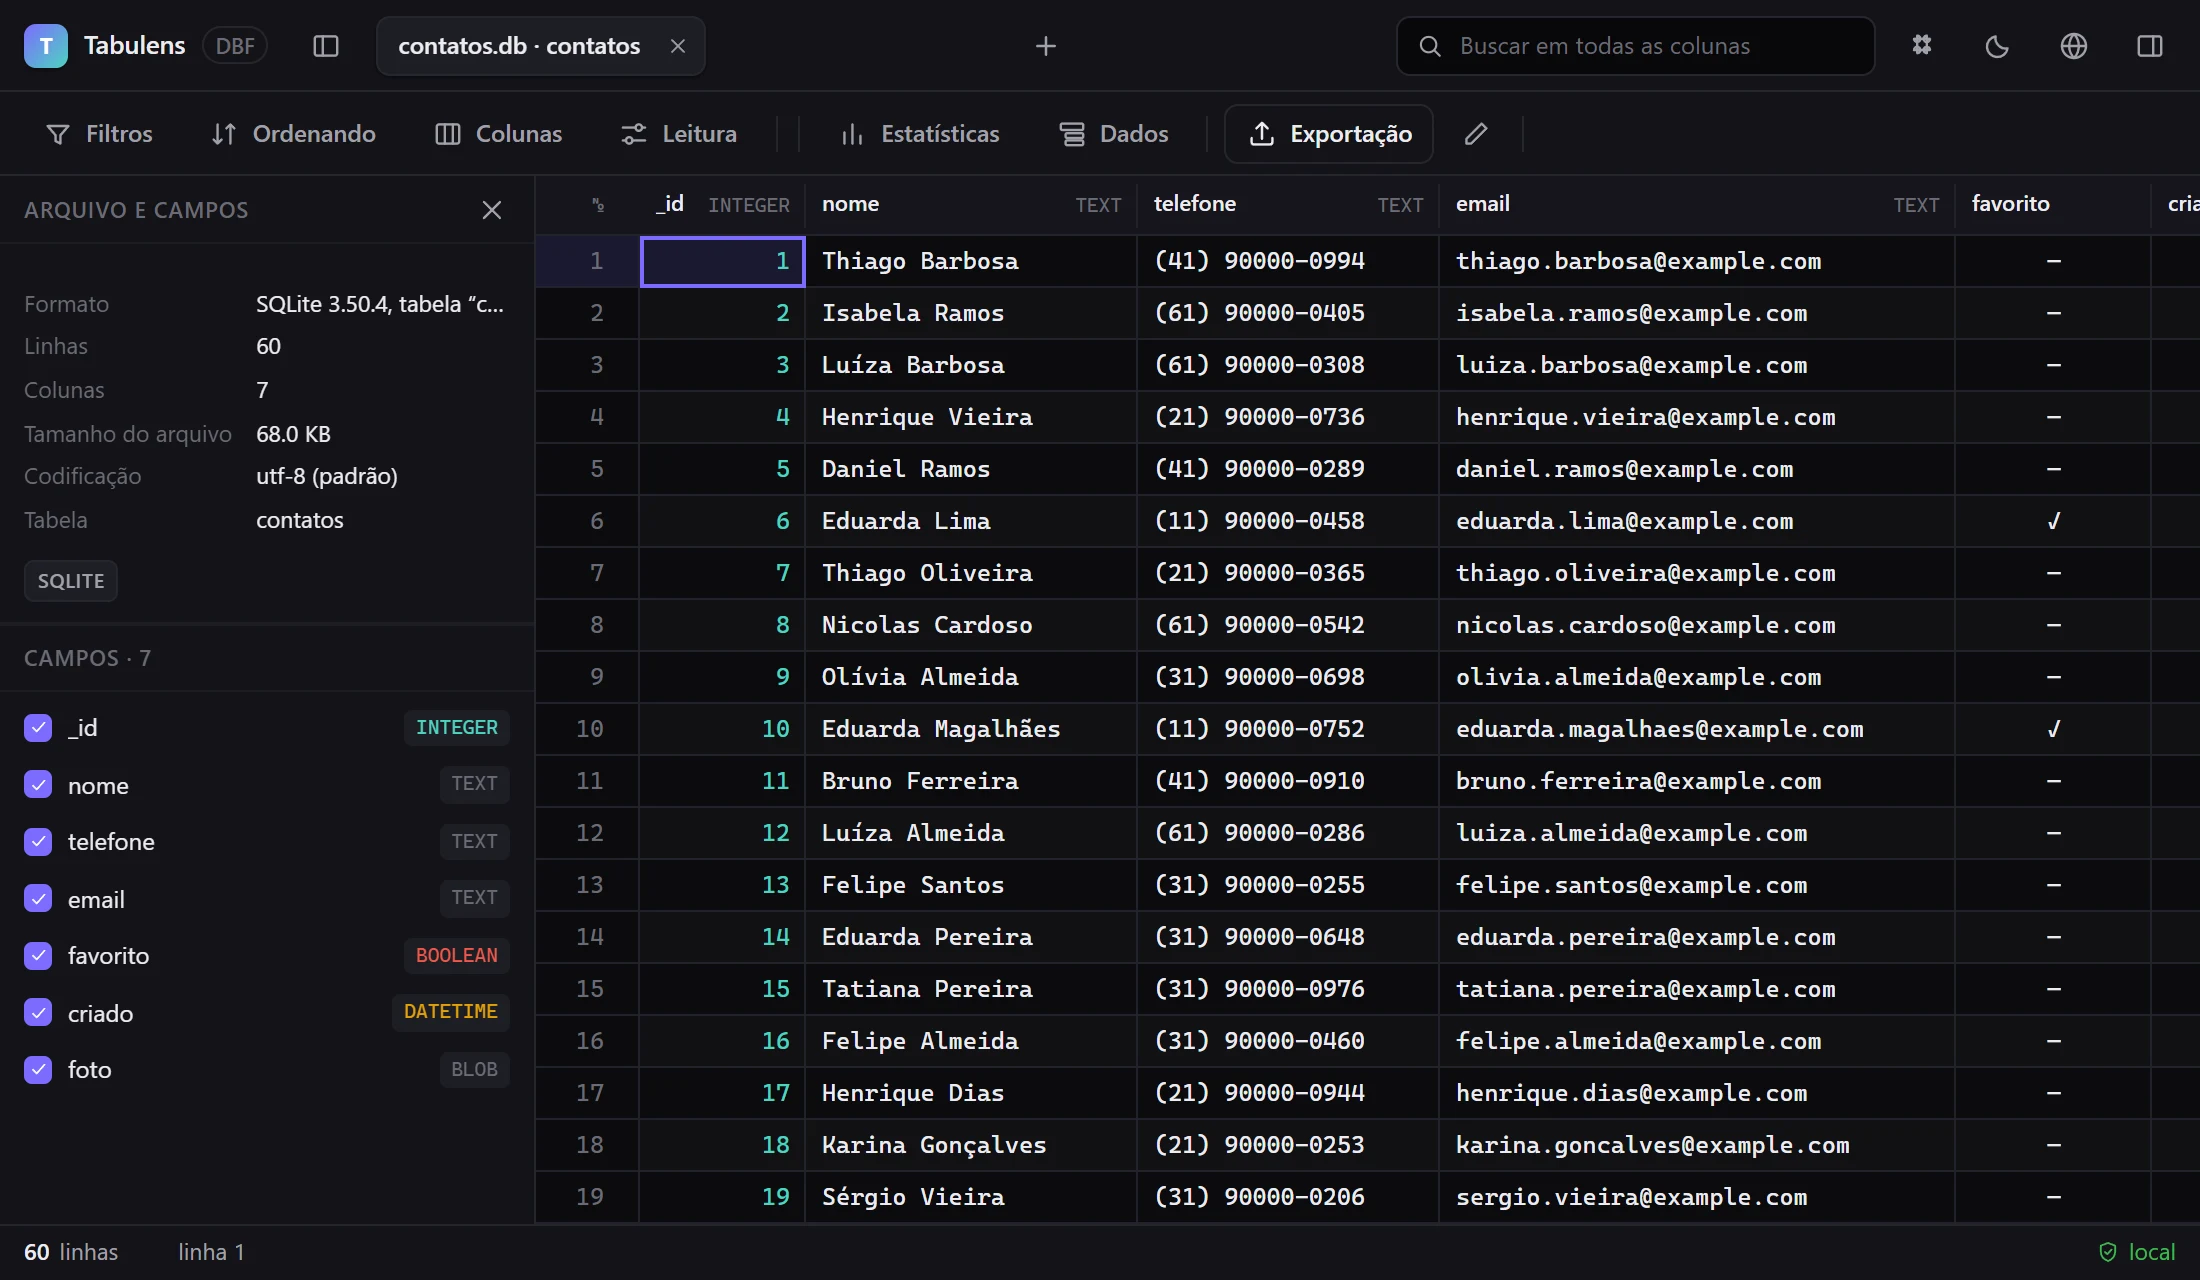The width and height of the screenshot is (2200, 1280).
Task: Uncheck the favorito field checkbox
Action: 38,956
